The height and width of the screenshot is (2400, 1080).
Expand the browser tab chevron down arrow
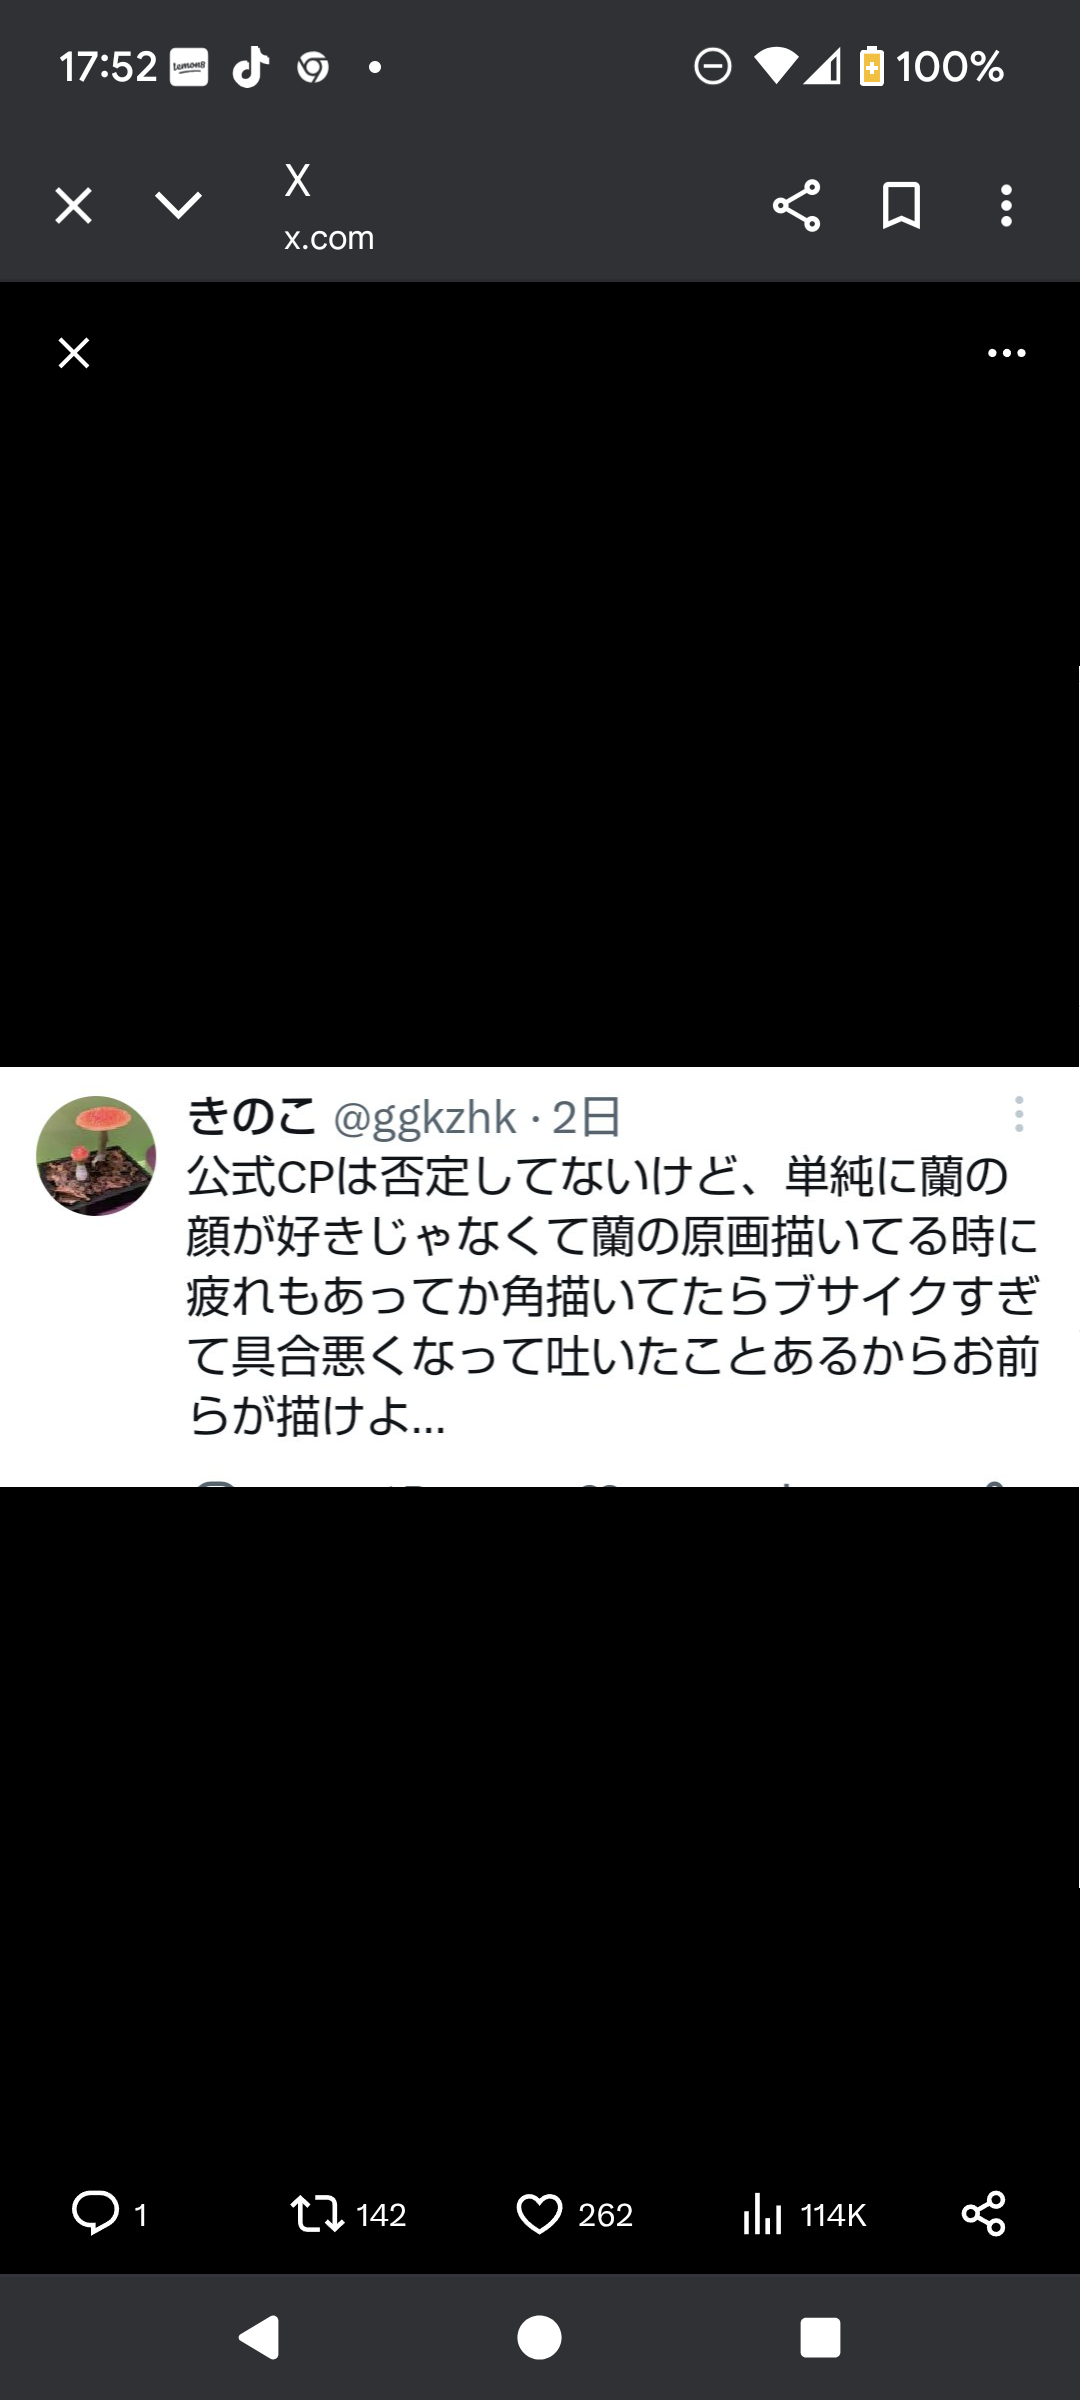179,206
